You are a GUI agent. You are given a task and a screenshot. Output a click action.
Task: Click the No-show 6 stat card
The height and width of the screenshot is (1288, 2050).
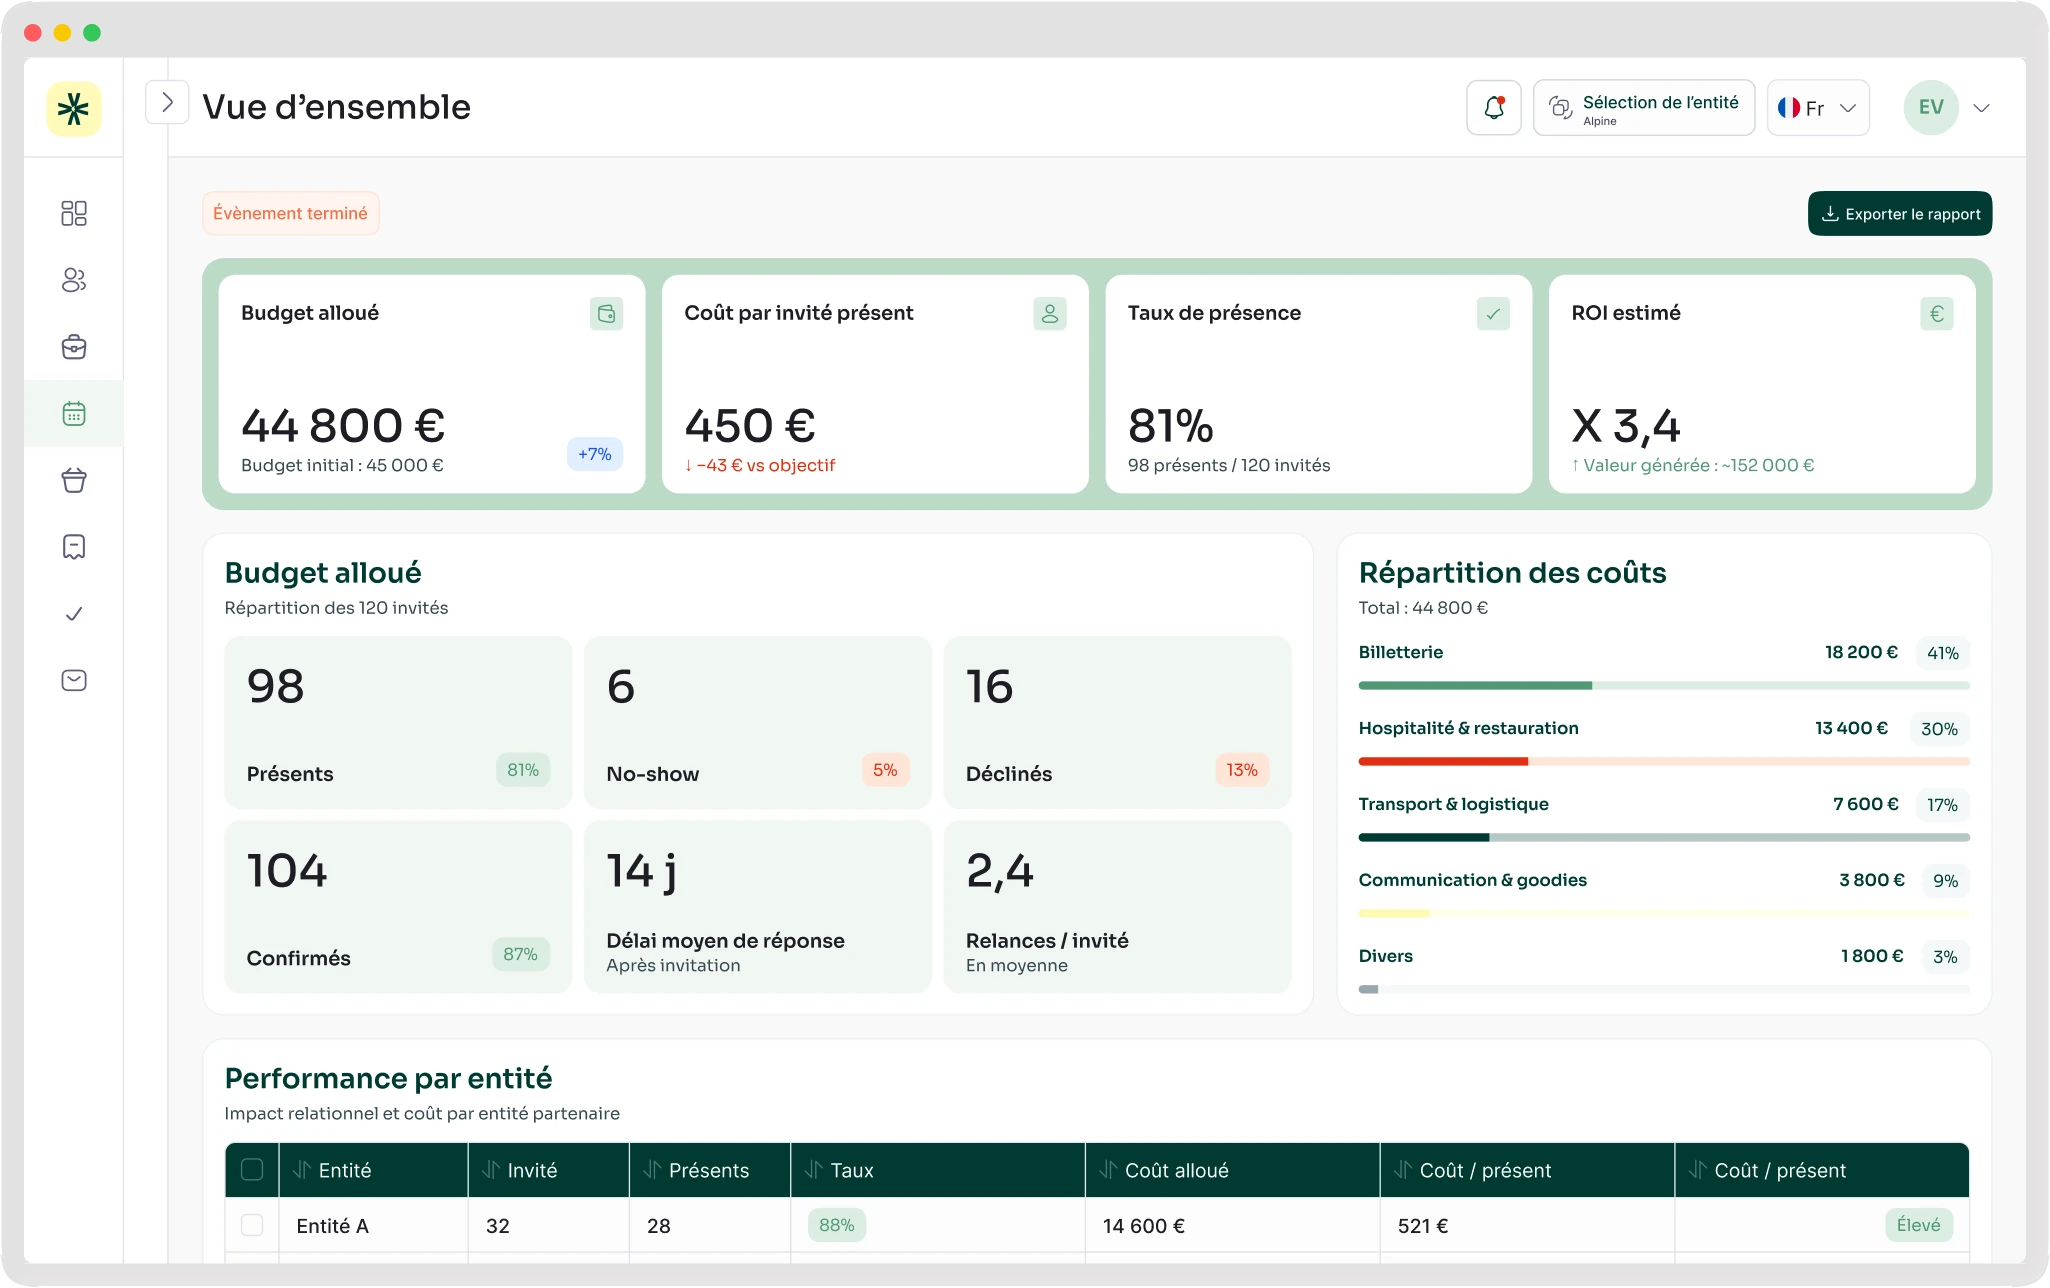point(758,722)
